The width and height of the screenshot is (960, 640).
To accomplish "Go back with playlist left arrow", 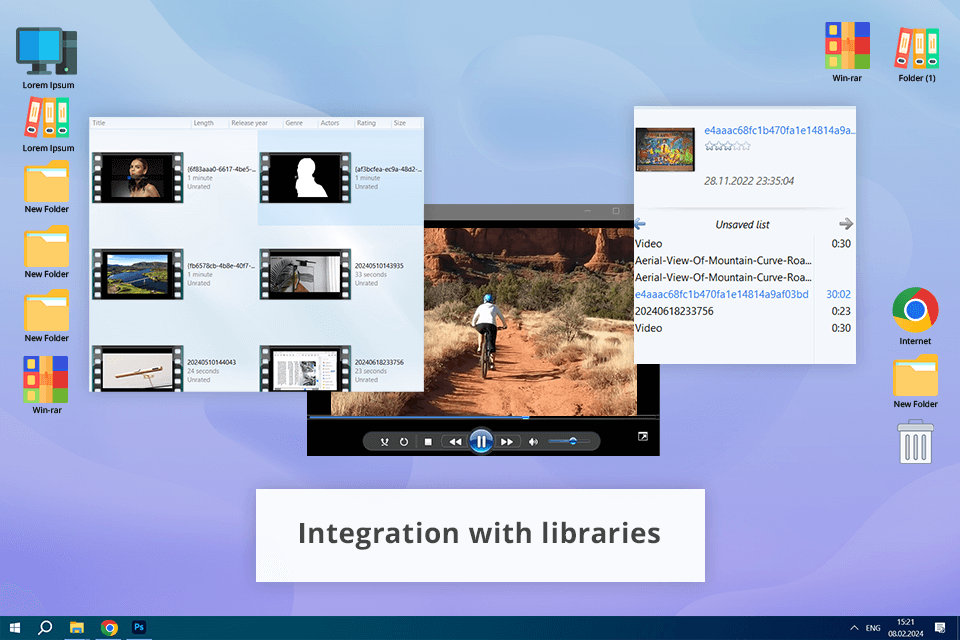I will [640, 224].
